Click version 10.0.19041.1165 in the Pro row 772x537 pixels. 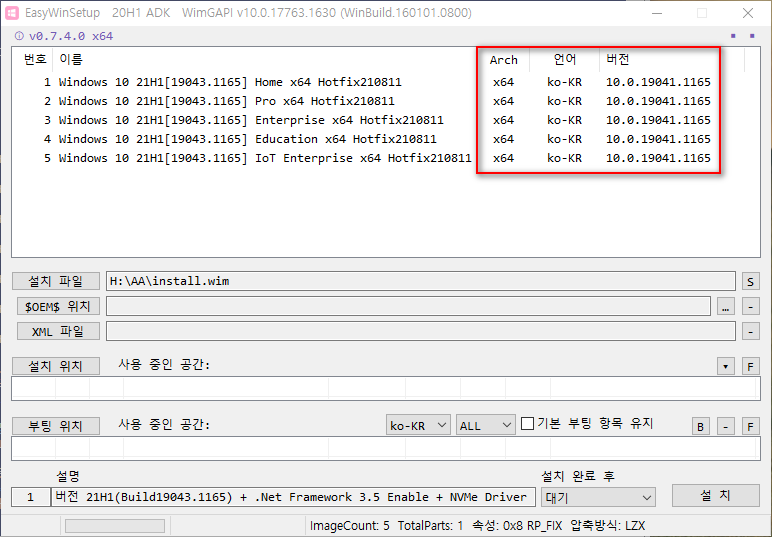click(658, 101)
